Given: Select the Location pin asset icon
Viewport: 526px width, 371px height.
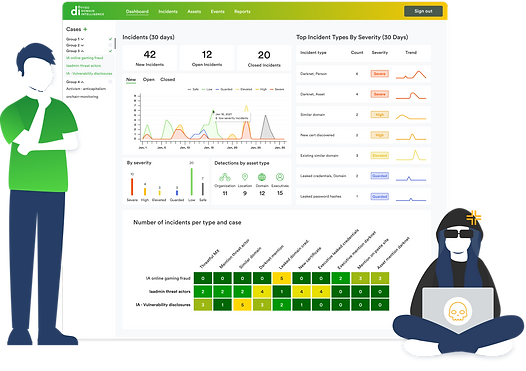Looking at the screenshot, I should coord(245,177).
